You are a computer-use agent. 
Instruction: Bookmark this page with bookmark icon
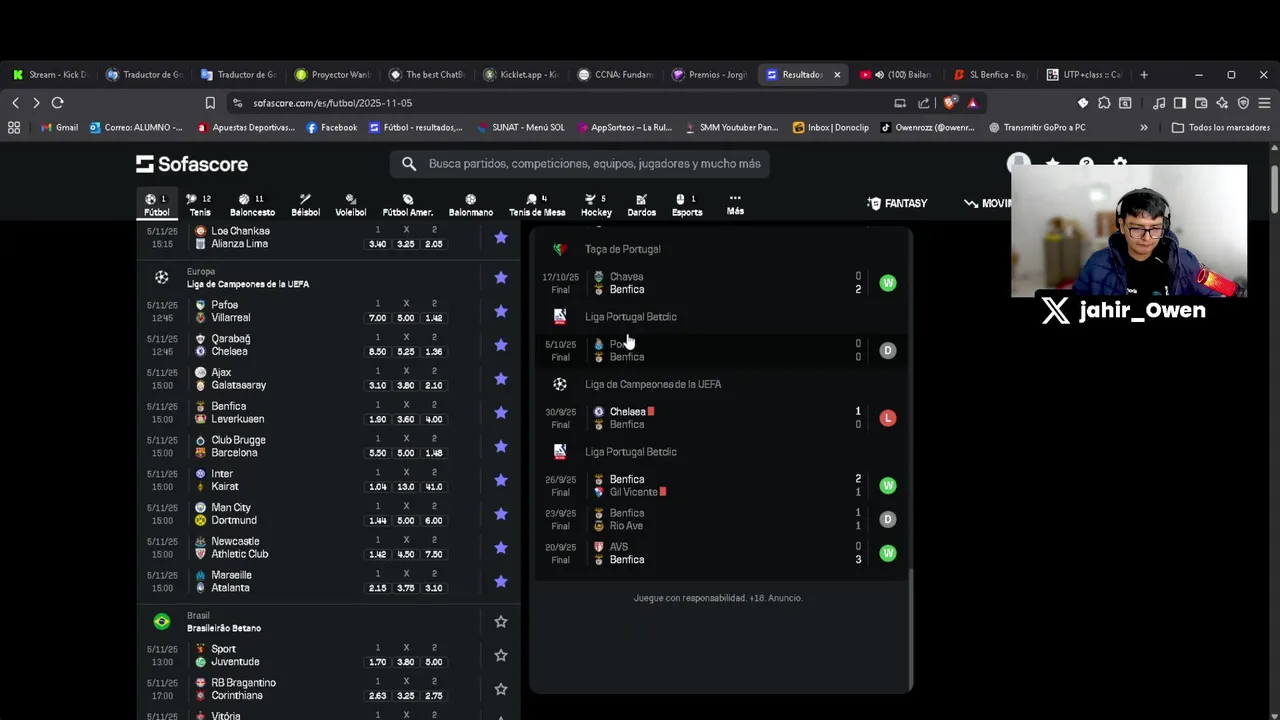click(210, 103)
